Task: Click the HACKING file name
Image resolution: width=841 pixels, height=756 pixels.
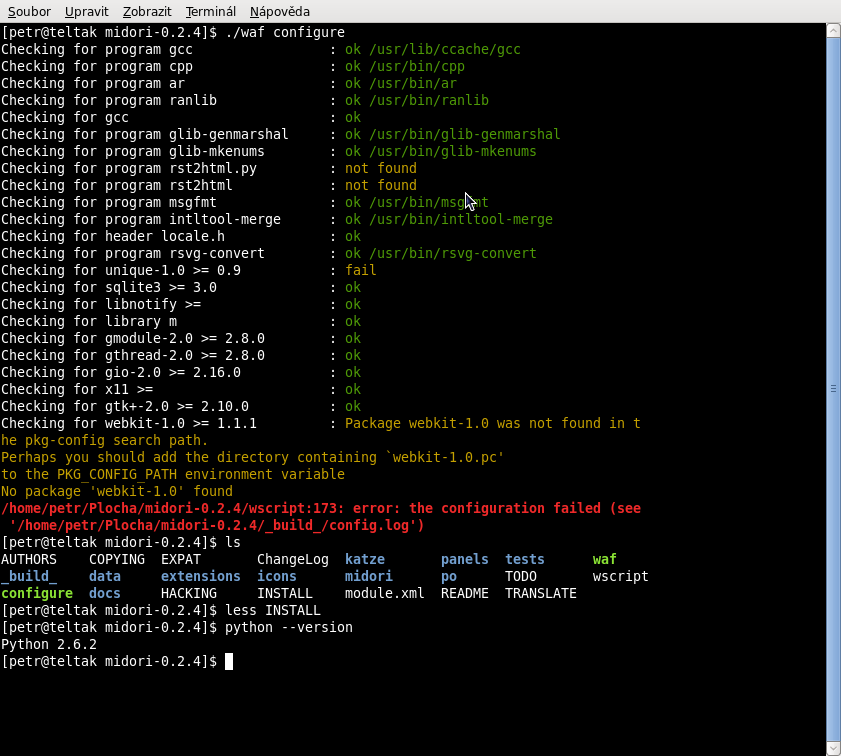Action: [x=189, y=594]
